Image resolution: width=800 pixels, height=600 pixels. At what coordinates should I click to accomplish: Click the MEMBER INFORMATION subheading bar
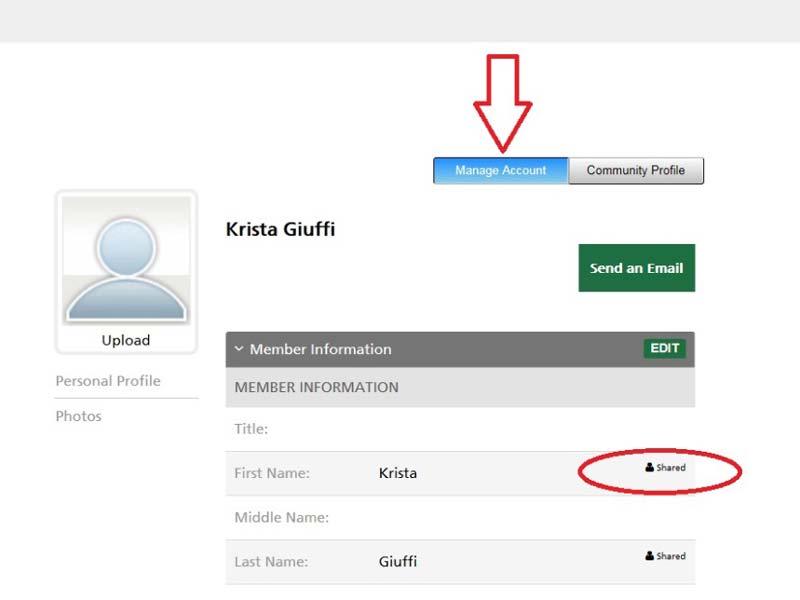[460, 387]
